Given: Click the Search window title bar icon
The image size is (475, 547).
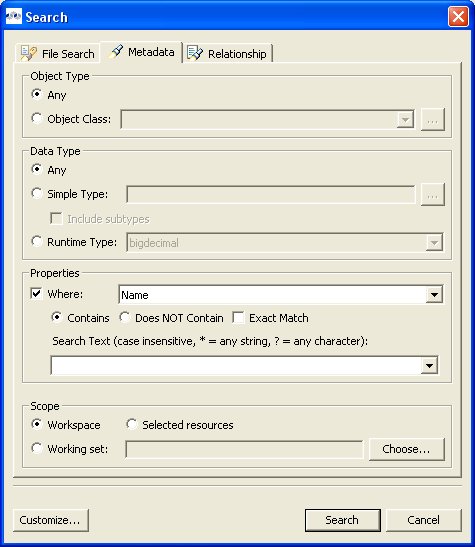Looking at the screenshot, I should [14, 16].
